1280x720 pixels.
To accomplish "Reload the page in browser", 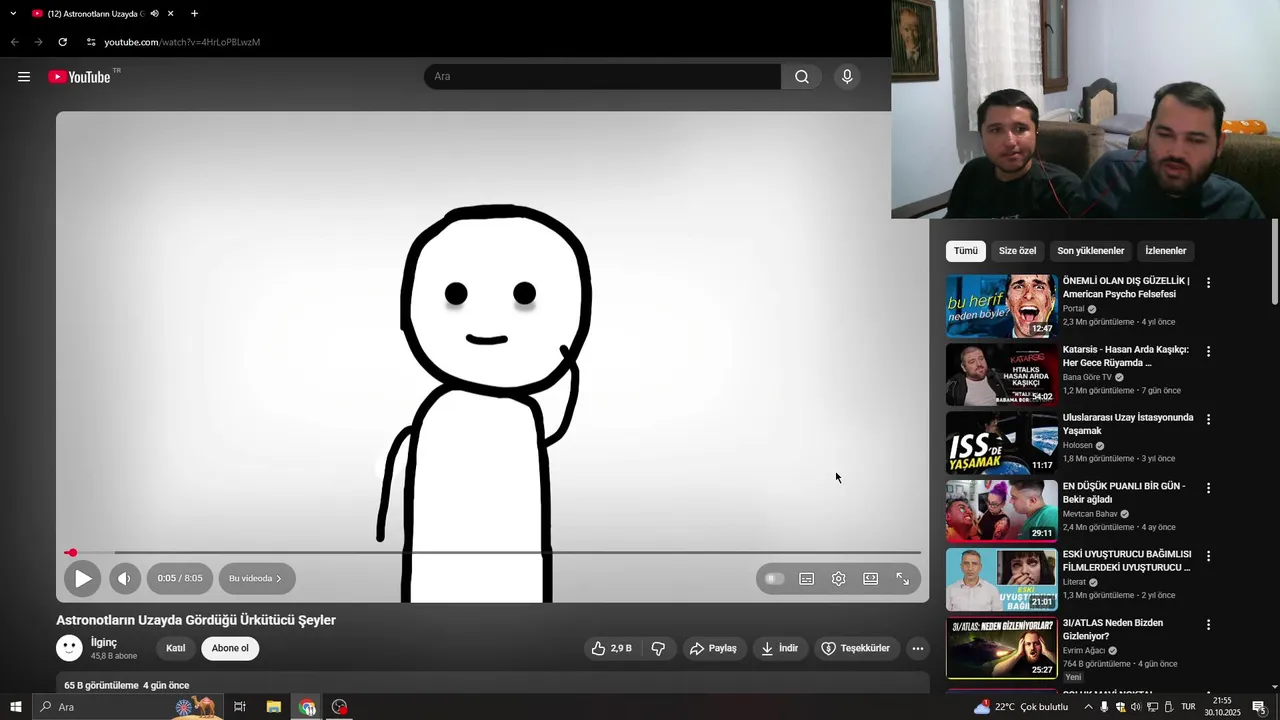I will point(62,42).
